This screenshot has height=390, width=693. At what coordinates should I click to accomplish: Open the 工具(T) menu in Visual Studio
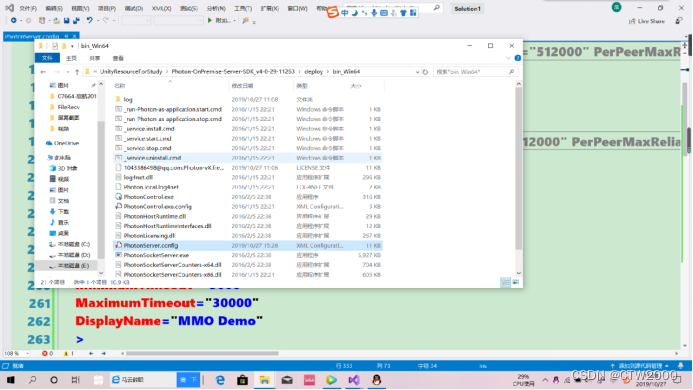tap(243, 8)
